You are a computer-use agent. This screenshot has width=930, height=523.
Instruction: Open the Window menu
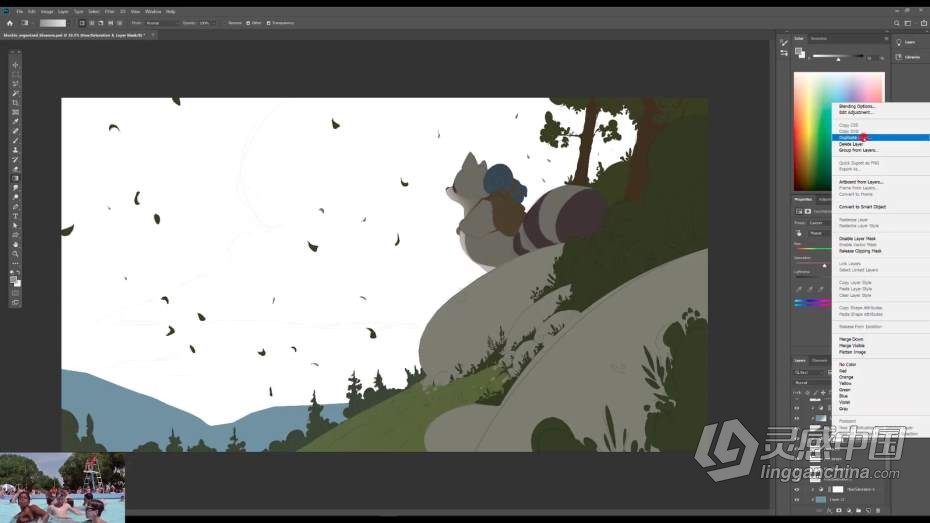coord(153,11)
